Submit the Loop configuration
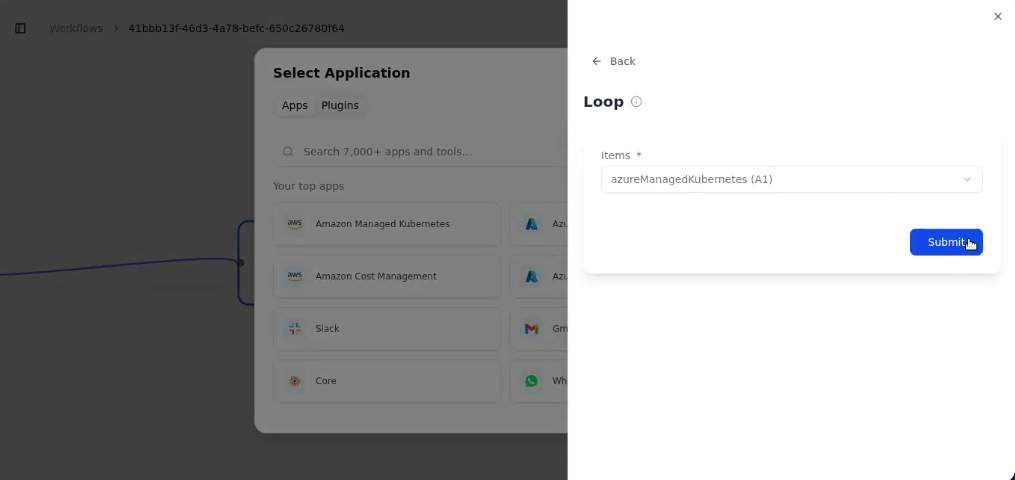The height and width of the screenshot is (480, 1015). [946, 242]
